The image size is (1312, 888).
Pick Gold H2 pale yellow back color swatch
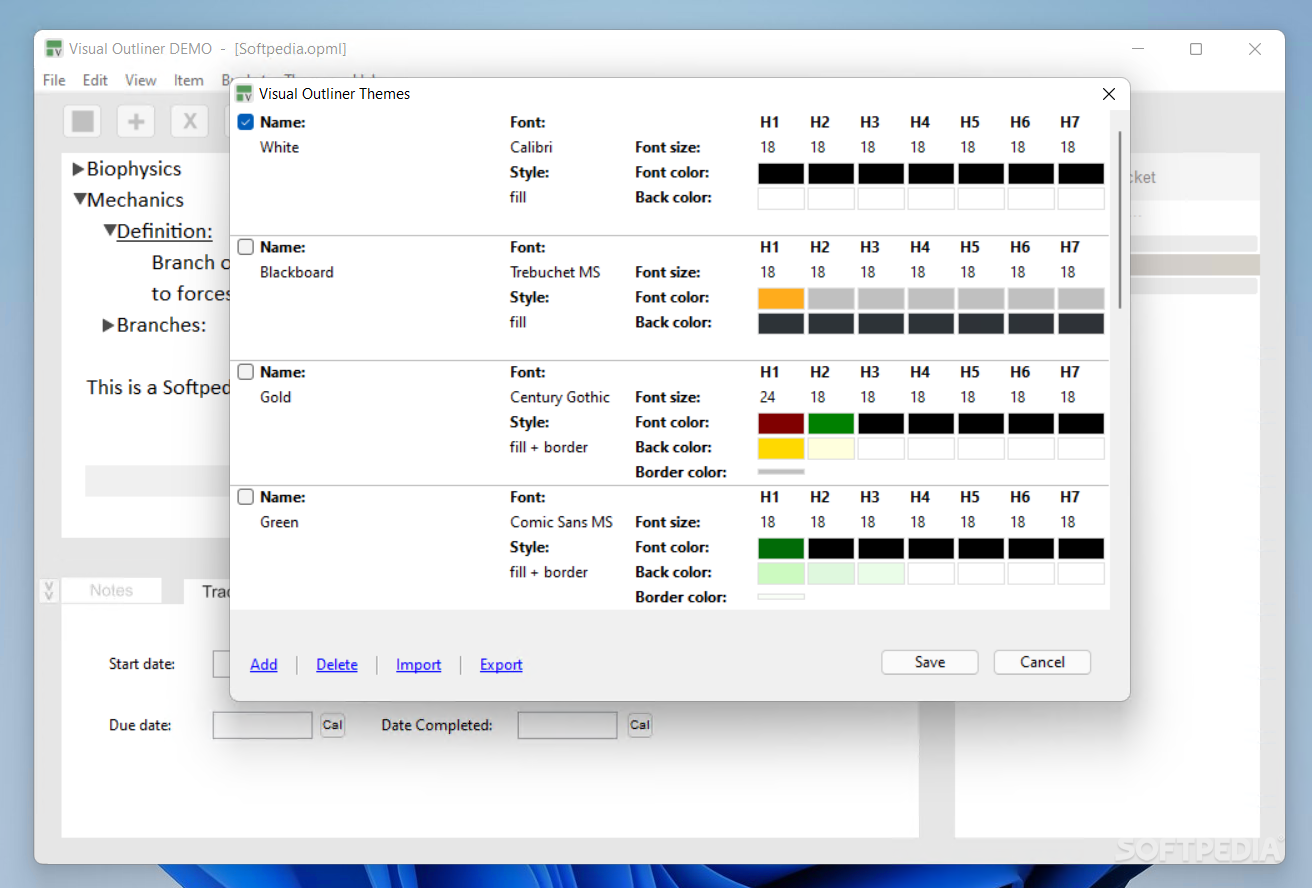(831, 448)
